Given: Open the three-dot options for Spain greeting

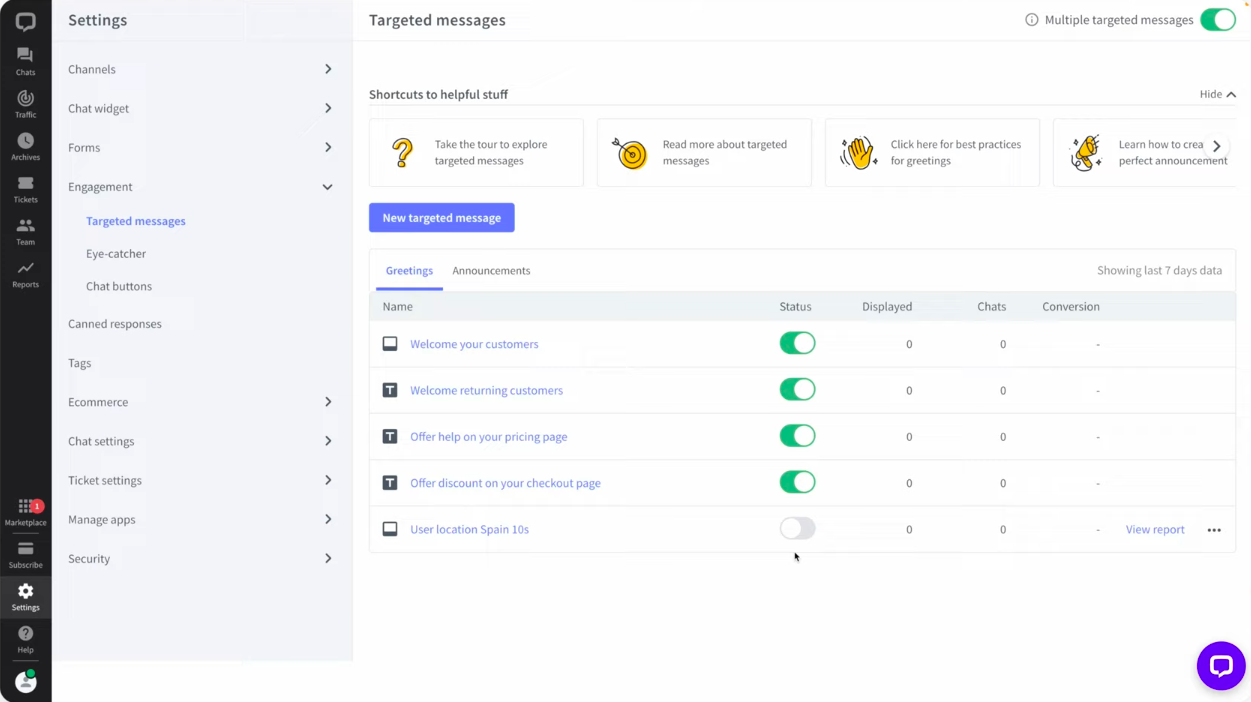Looking at the screenshot, I should click(1214, 529).
